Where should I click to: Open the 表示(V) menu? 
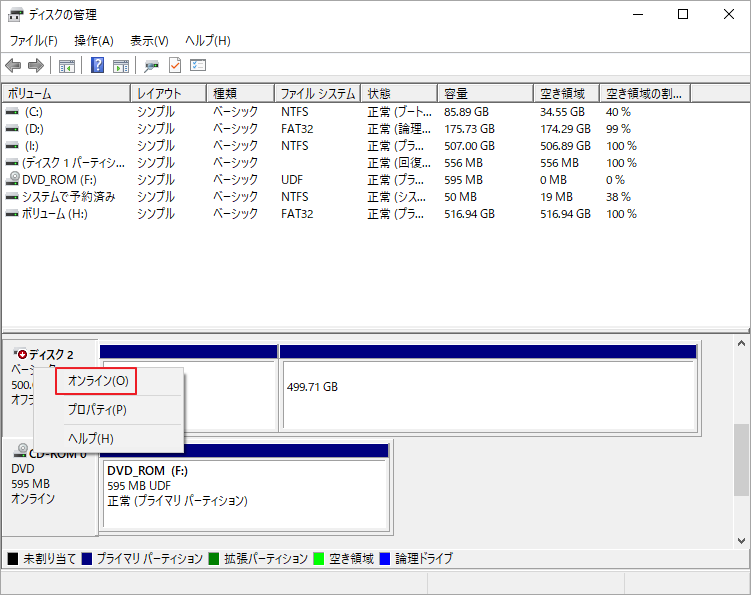point(149,41)
